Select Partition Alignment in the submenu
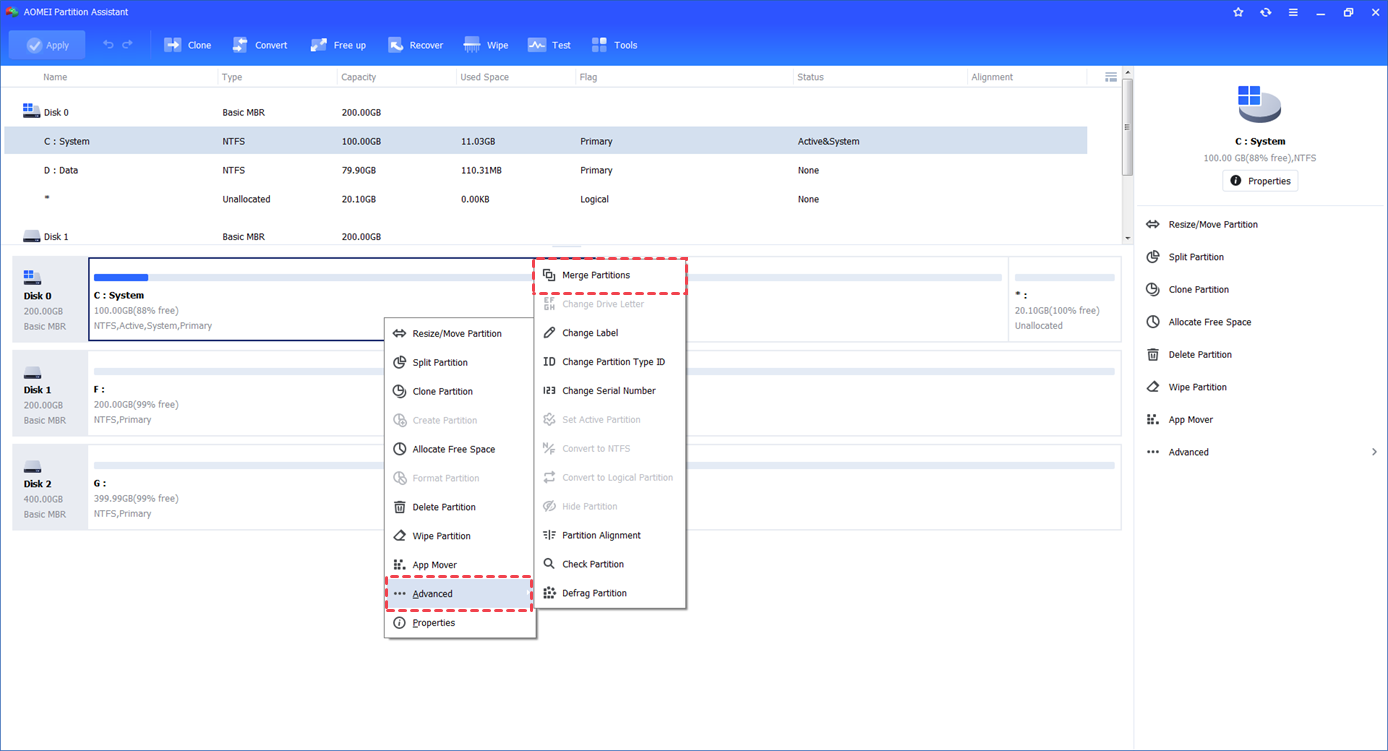Image resolution: width=1388 pixels, height=751 pixels. (610, 536)
